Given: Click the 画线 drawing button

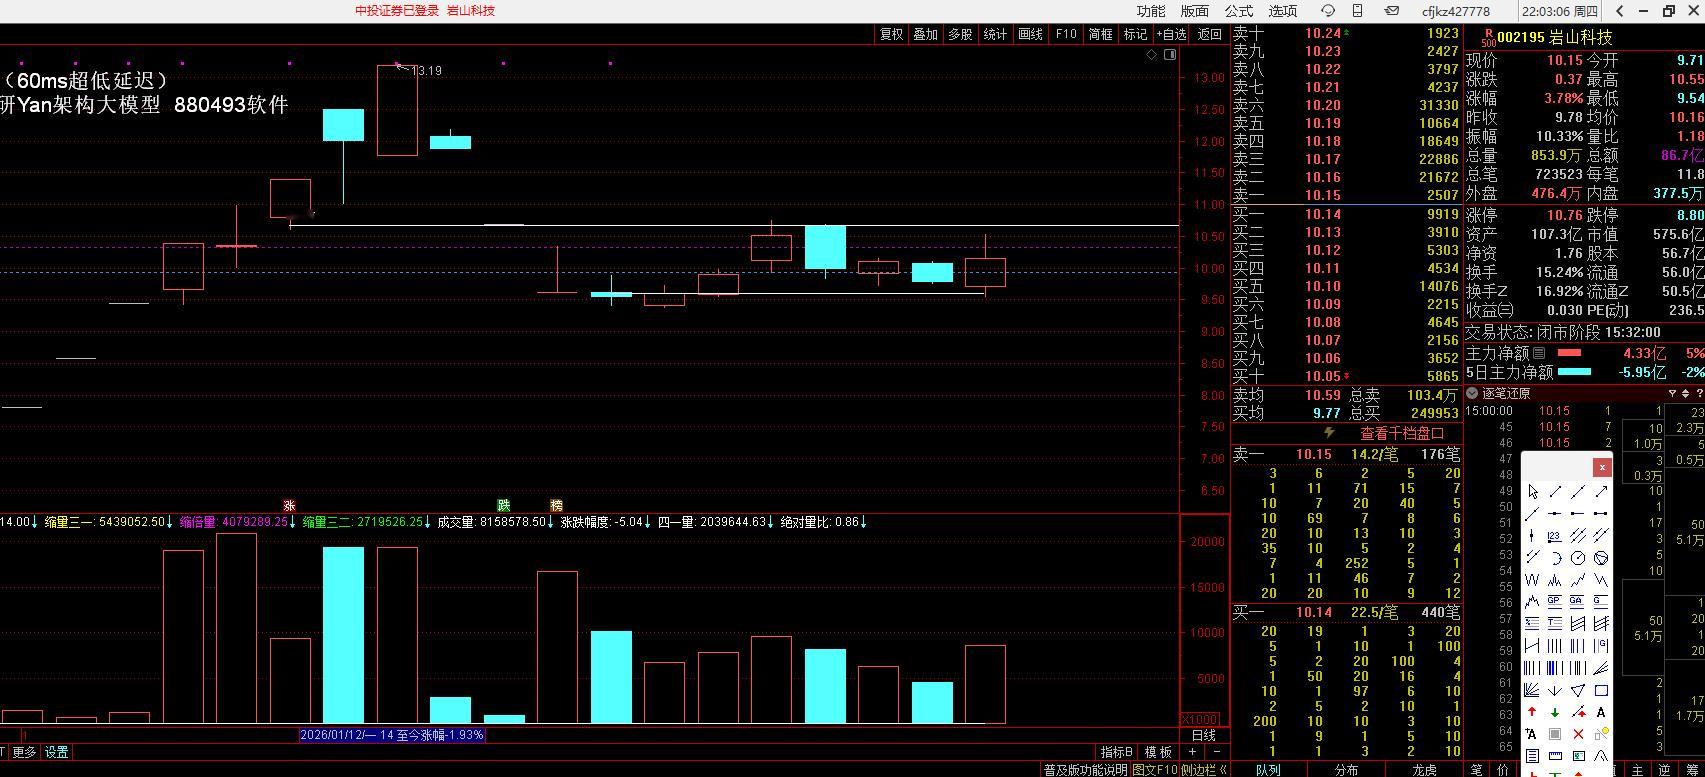Looking at the screenshot, I should click(1030, 34).
